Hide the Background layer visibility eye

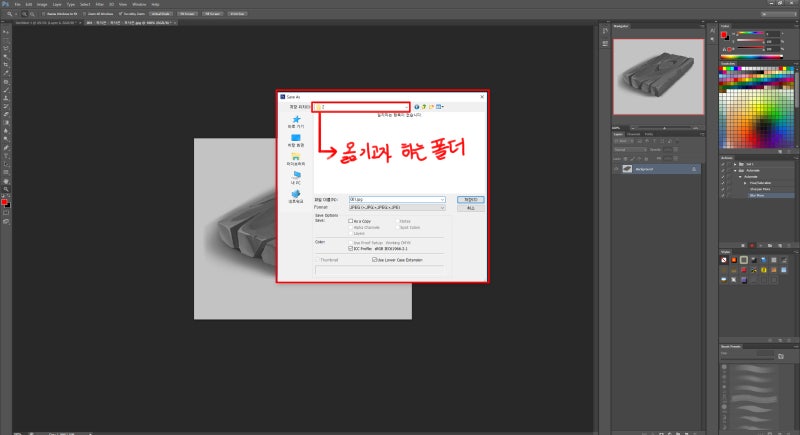tap(616, 169)
